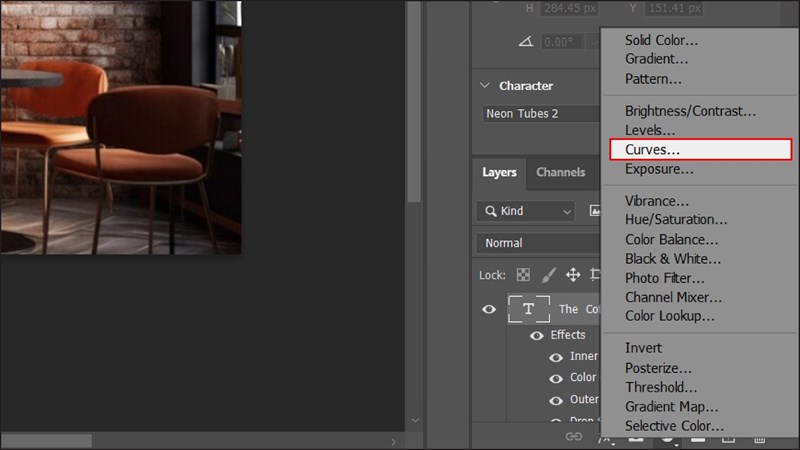Choose Threshold… adjustment entry
800x450 pixels.
coord(661,387)
